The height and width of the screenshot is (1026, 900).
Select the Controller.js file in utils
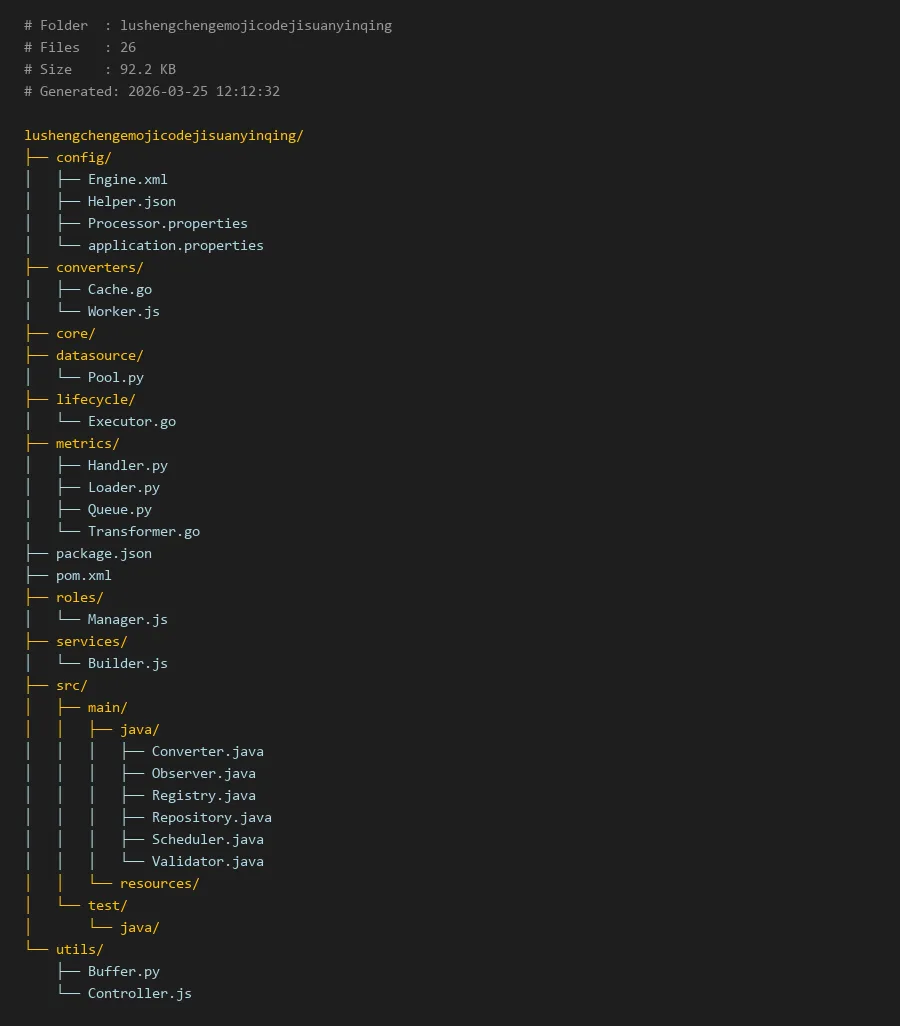(139, 993)
